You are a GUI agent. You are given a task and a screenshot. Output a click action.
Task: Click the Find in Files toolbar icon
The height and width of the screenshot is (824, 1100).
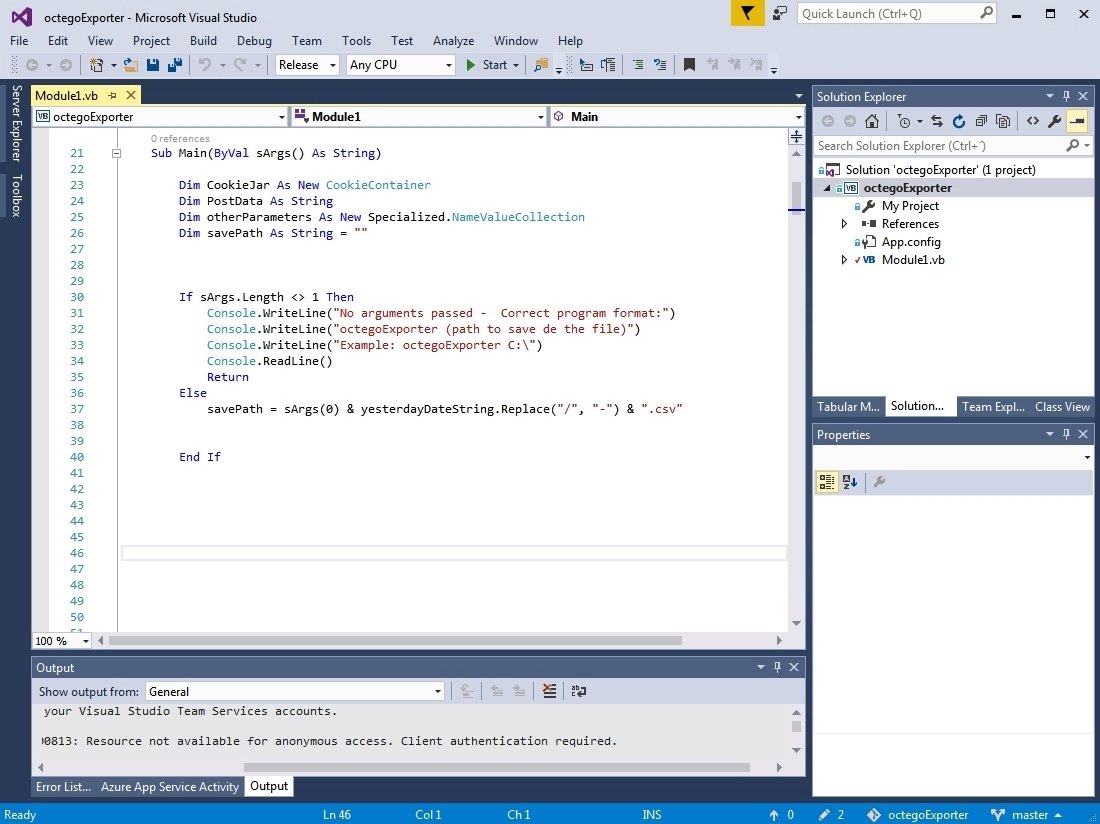click(x=540, y=65)
